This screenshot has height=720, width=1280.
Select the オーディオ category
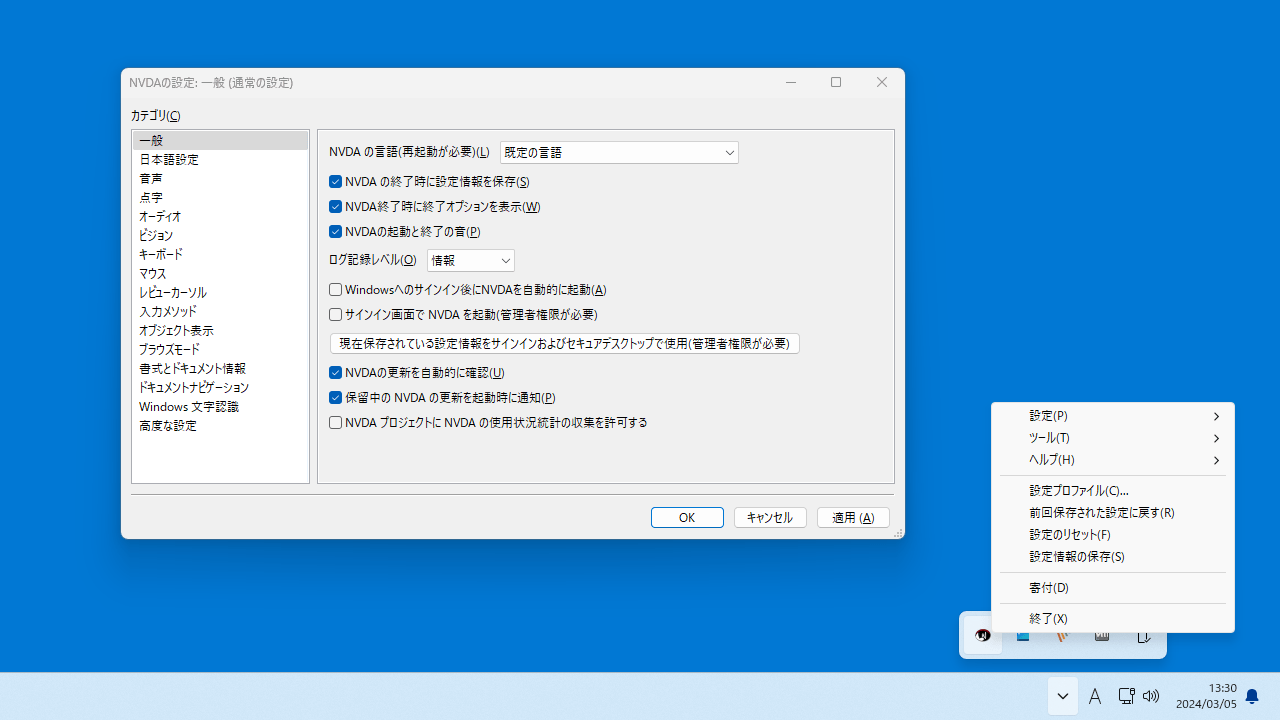(x=220, y=217)
